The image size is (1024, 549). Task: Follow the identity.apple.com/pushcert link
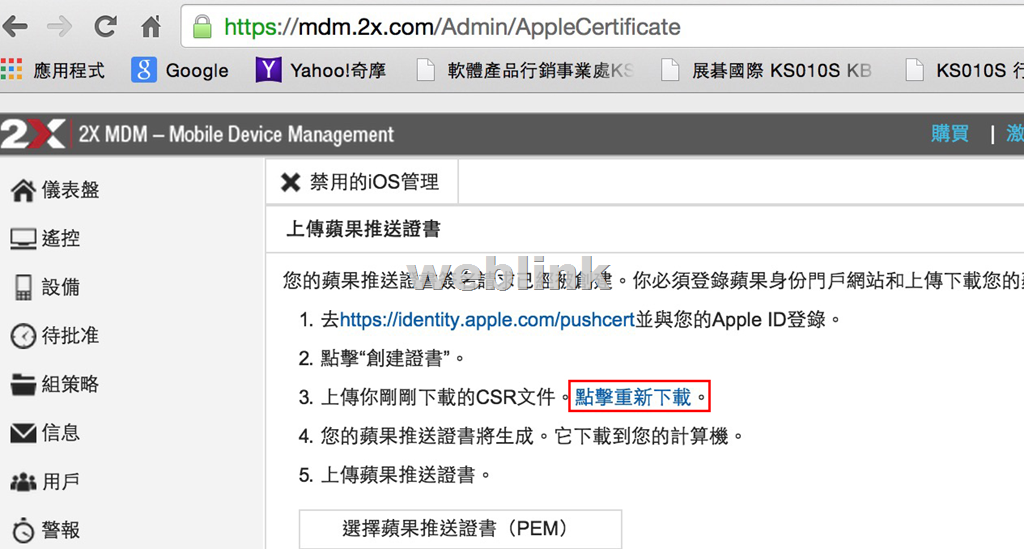(487, 320)
